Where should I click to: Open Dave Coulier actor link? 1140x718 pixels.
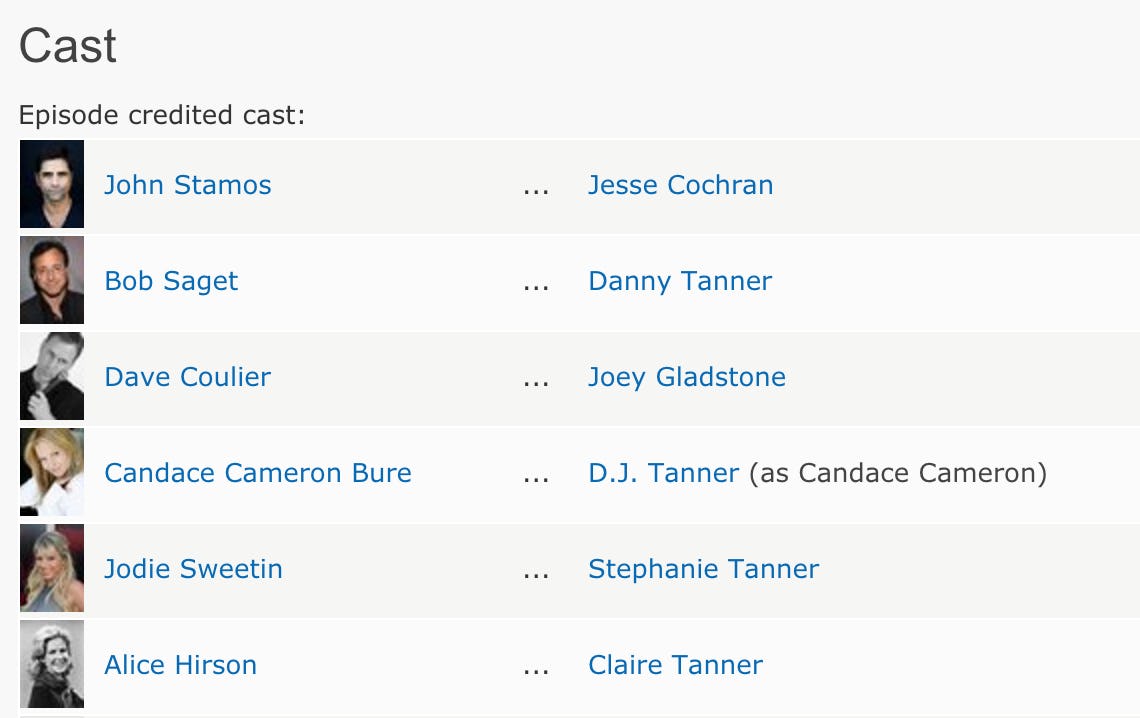[x=188, y=377]
